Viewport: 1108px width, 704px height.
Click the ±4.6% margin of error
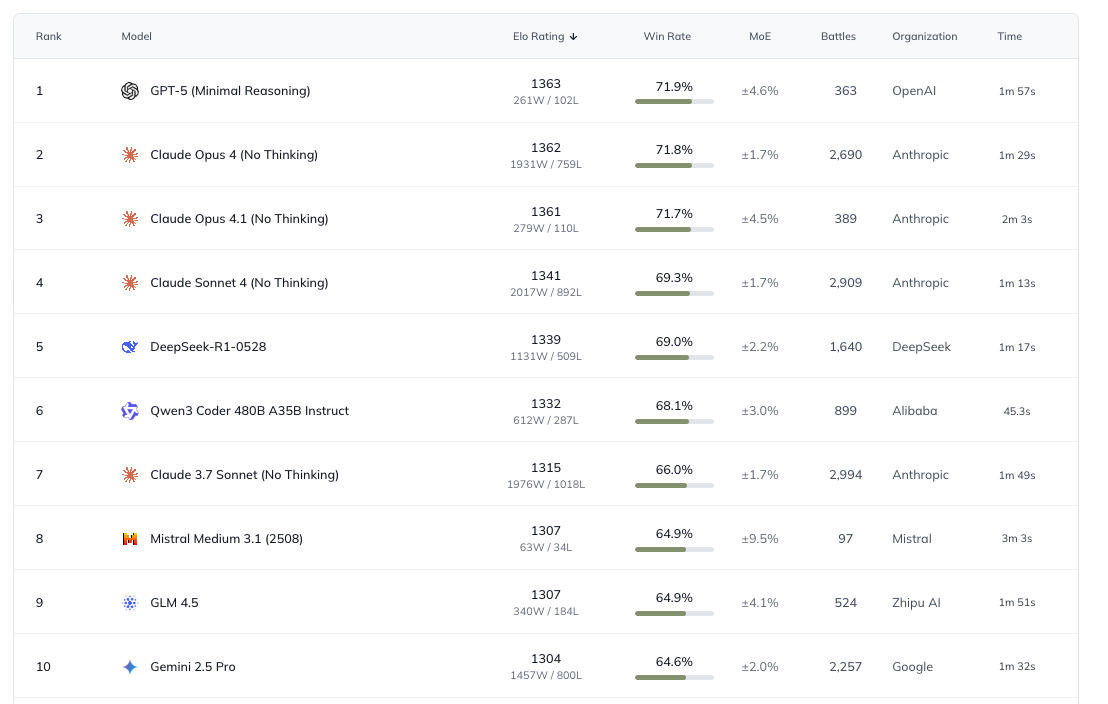pos(760,91)
